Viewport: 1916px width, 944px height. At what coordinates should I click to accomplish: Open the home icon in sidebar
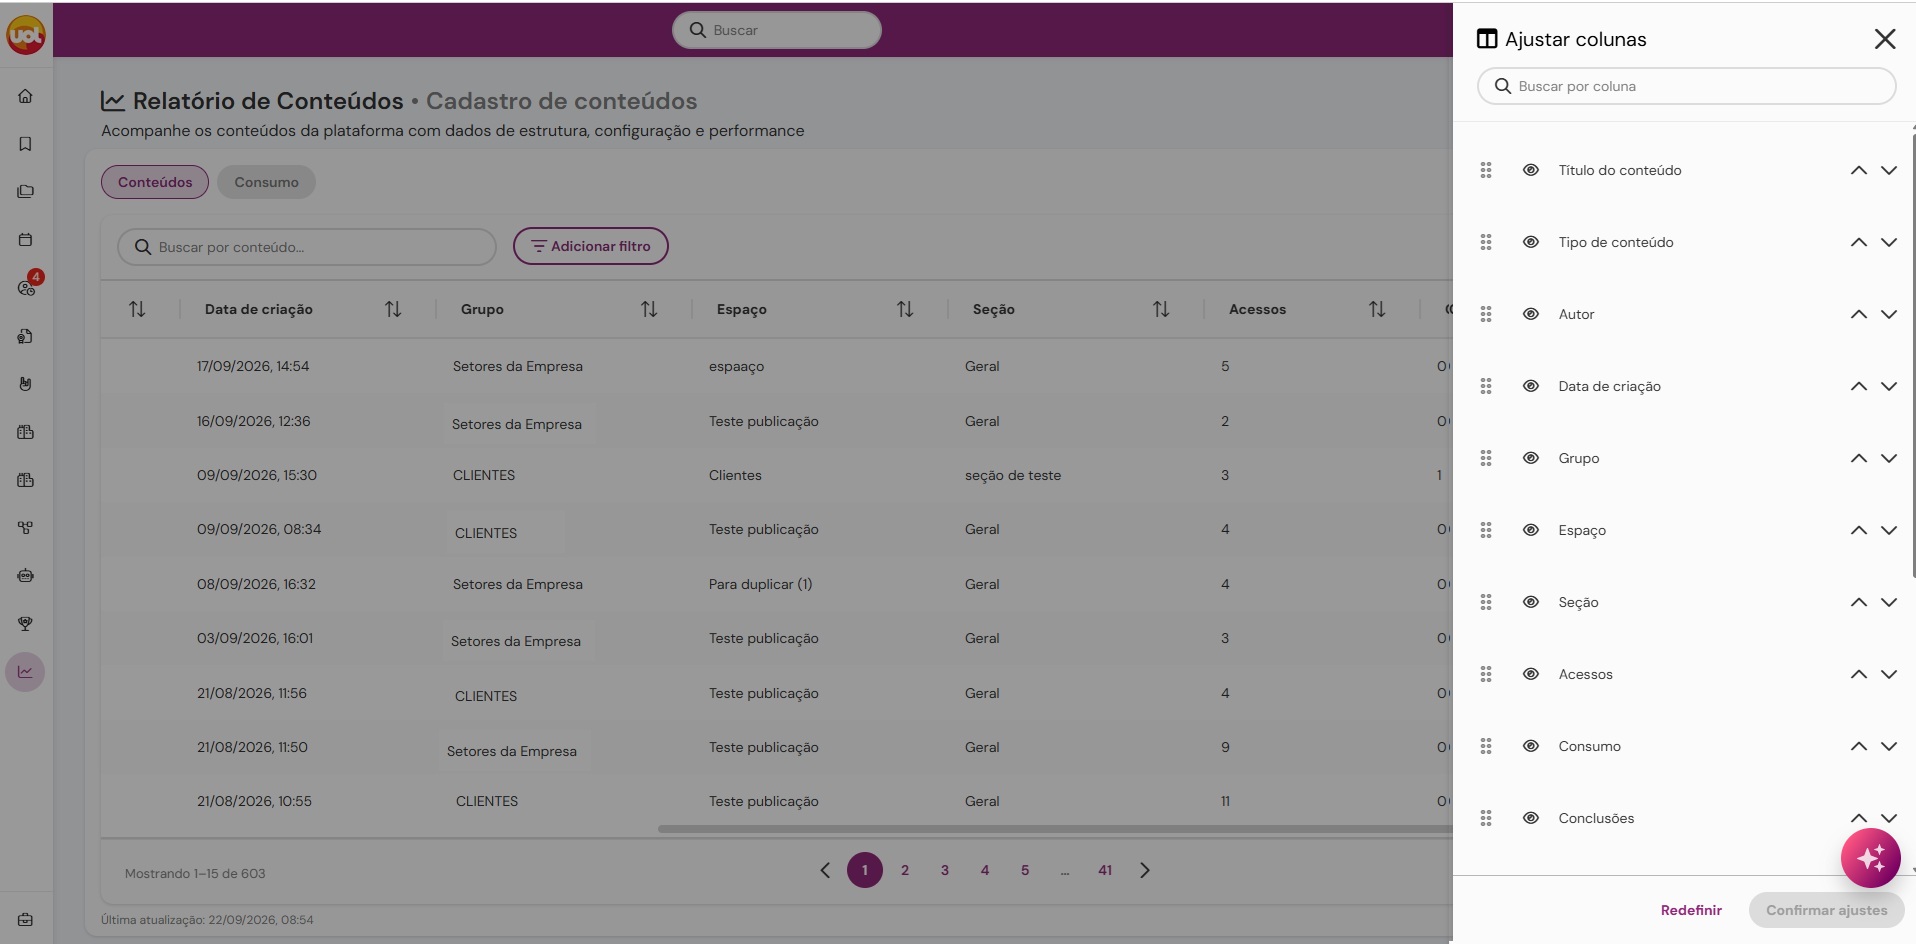[26, 96]
